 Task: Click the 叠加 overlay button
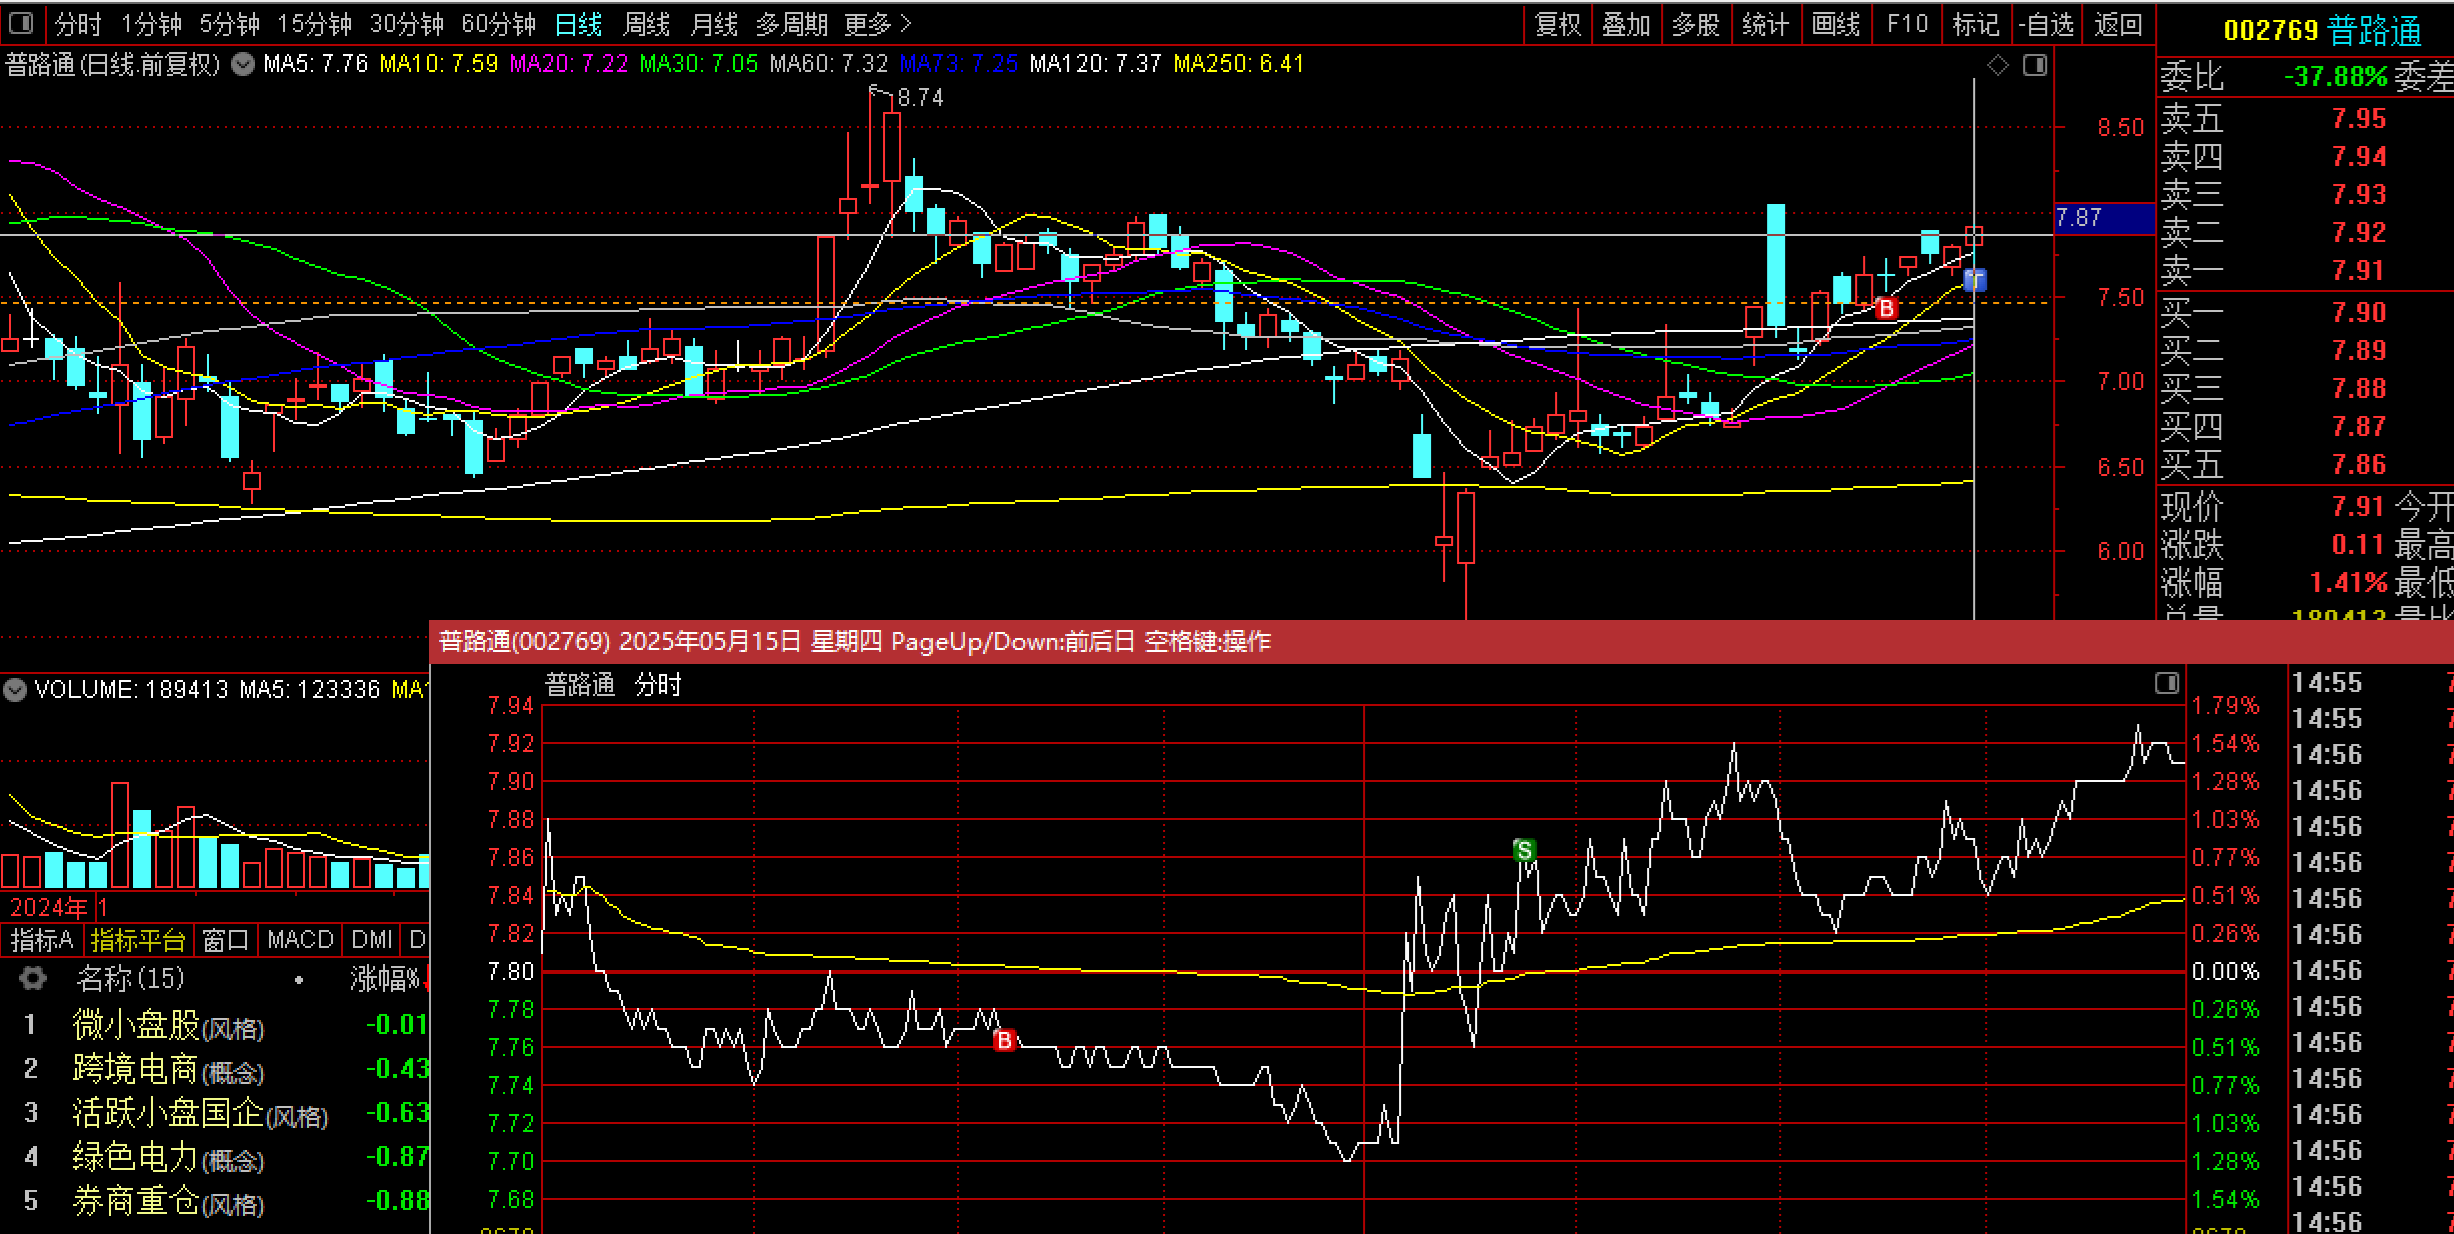tap(1627, 24)
